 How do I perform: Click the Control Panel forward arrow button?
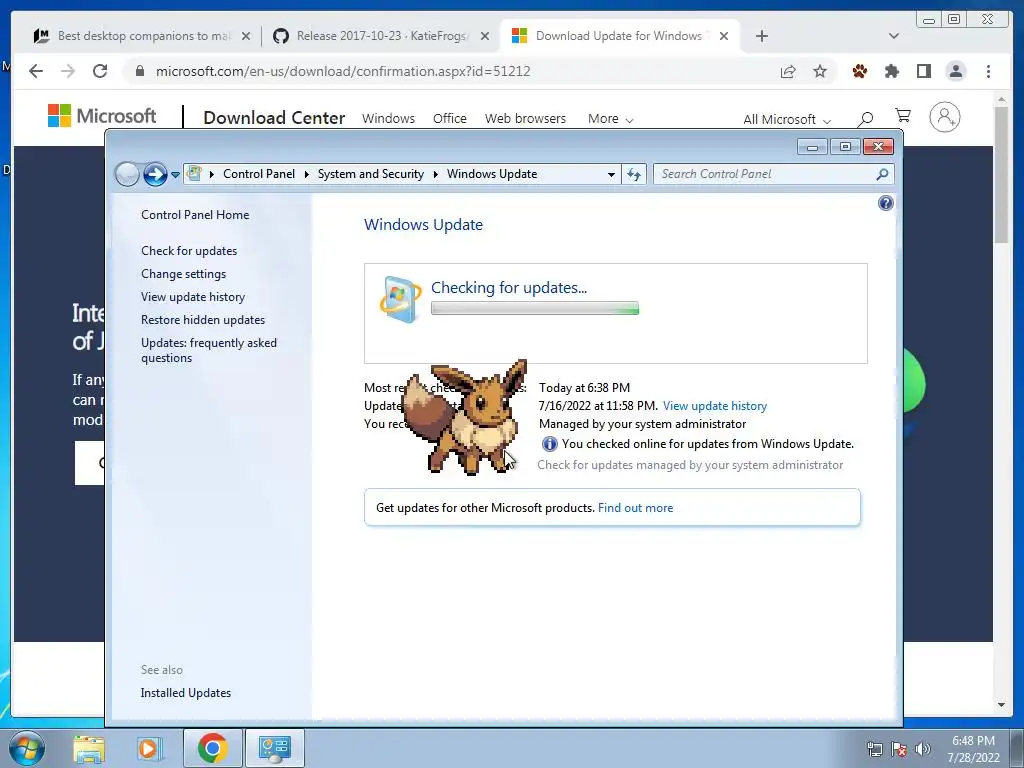155,174
